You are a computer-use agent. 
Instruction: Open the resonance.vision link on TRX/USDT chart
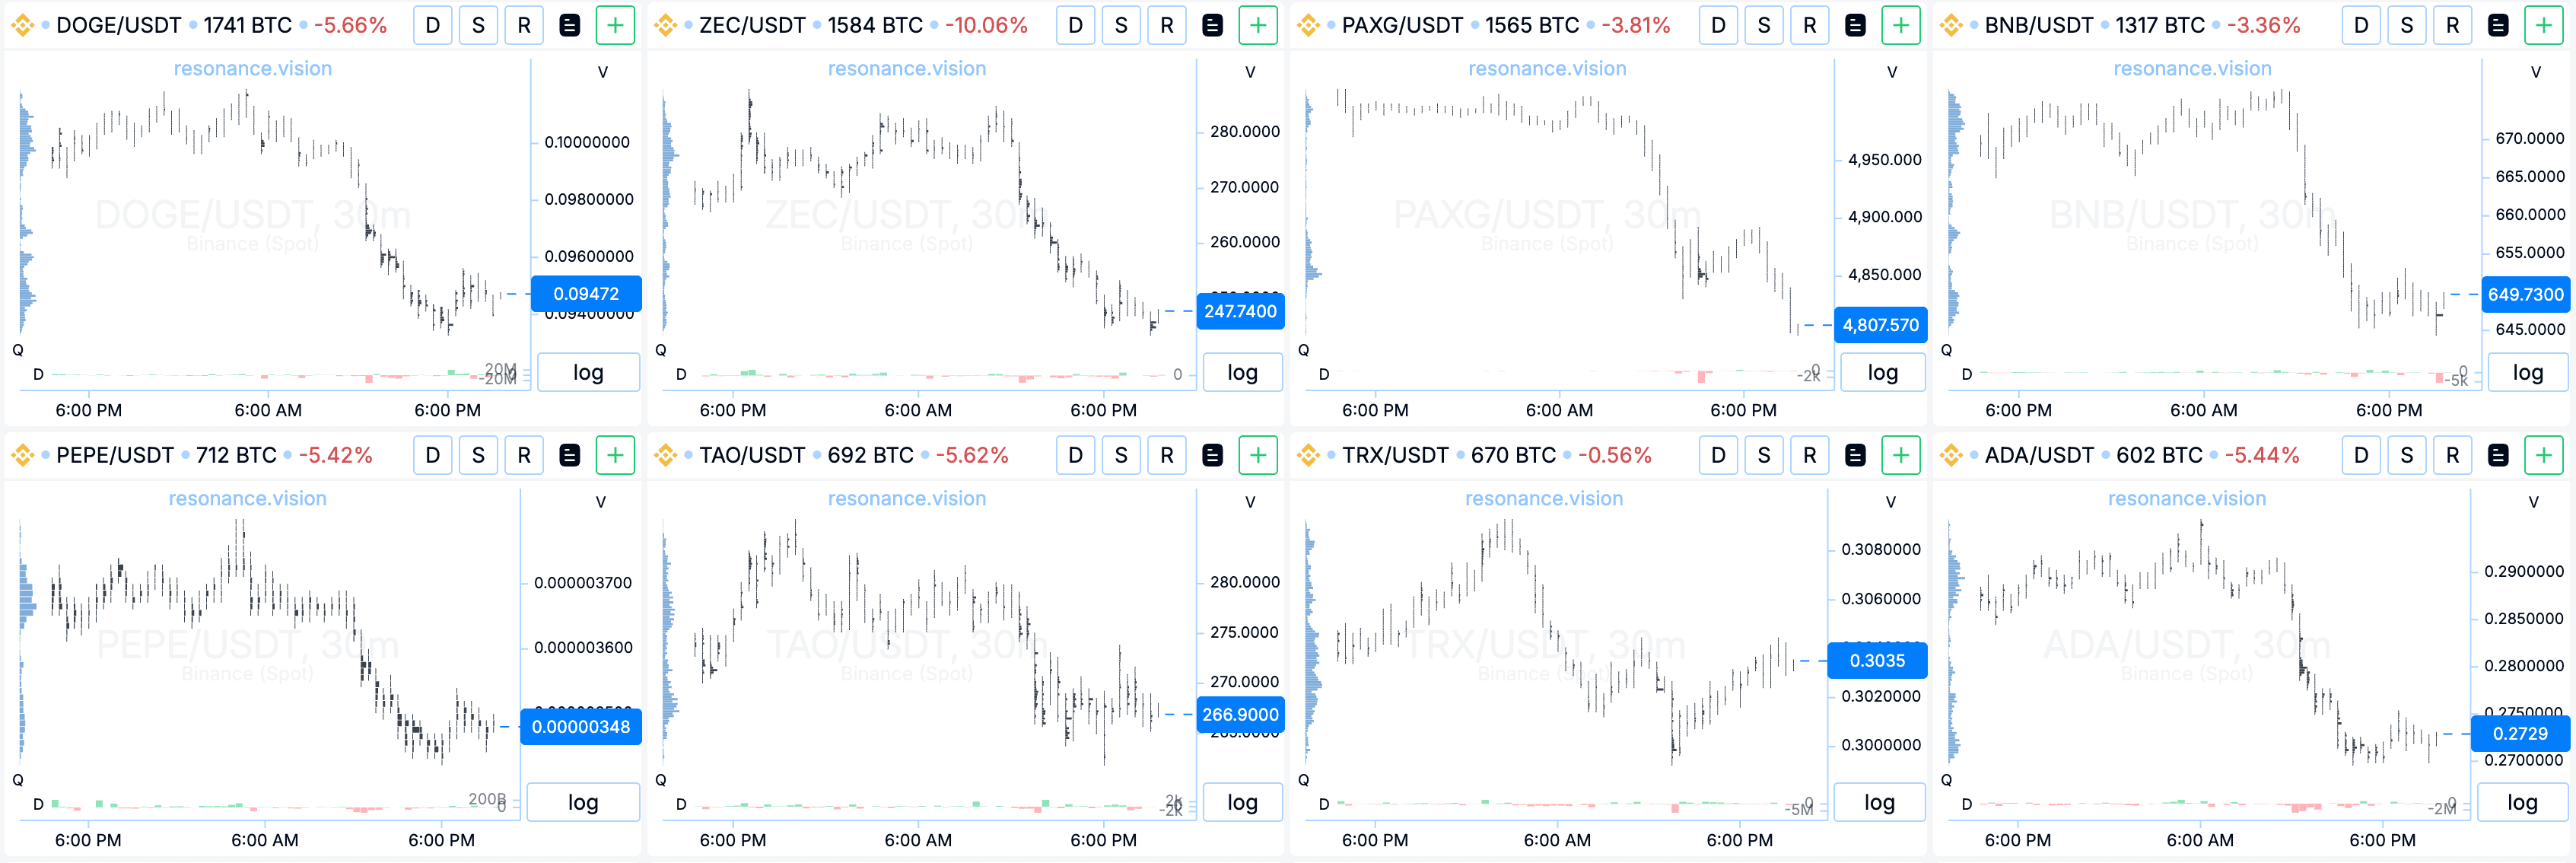click(x=1544, y=499)
